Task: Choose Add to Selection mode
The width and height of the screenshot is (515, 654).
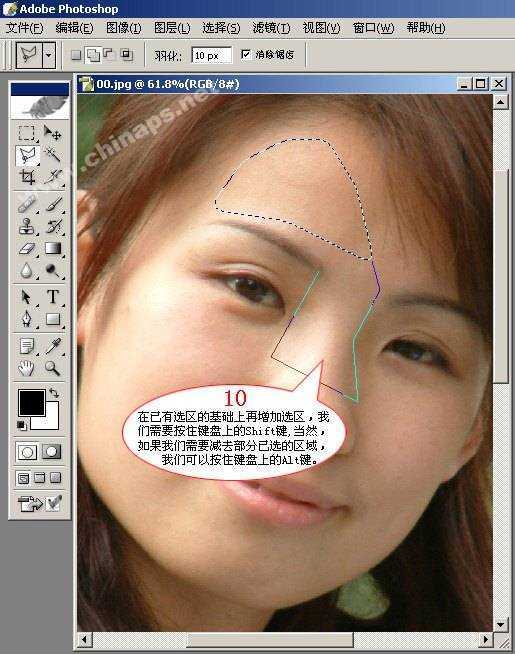Action: (93, 55)
